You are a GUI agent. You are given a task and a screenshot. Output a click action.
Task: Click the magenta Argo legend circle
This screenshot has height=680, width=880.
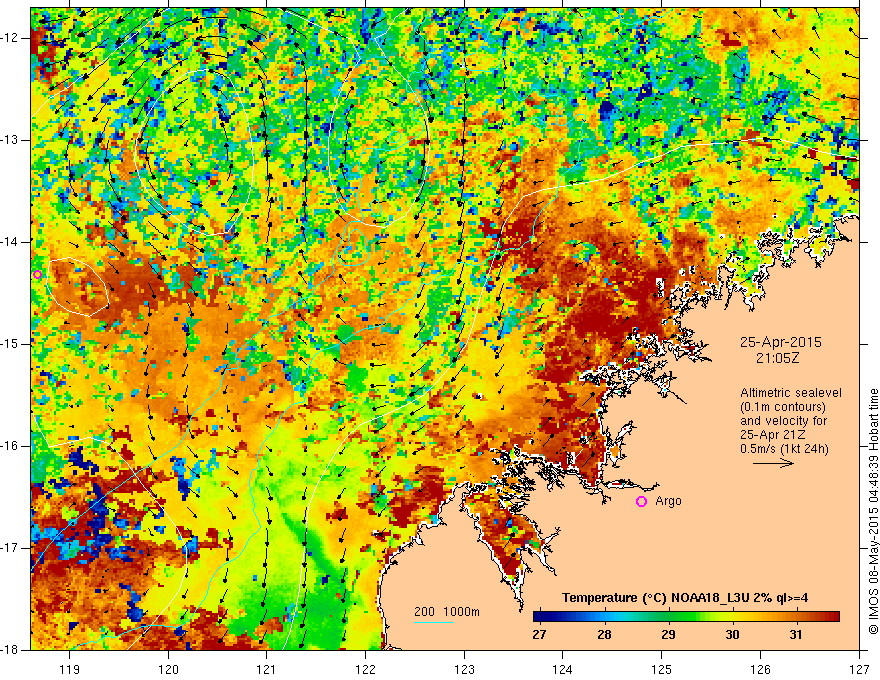click(641, 502)
